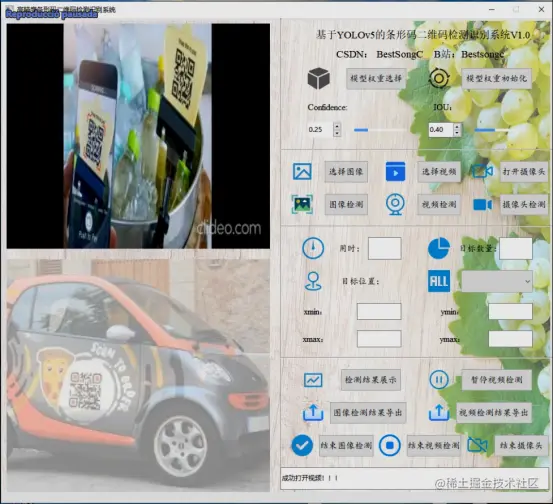Click the 'Confidence:' label
Viewport: 553px width, 504px height.
(x=327, y=107)
